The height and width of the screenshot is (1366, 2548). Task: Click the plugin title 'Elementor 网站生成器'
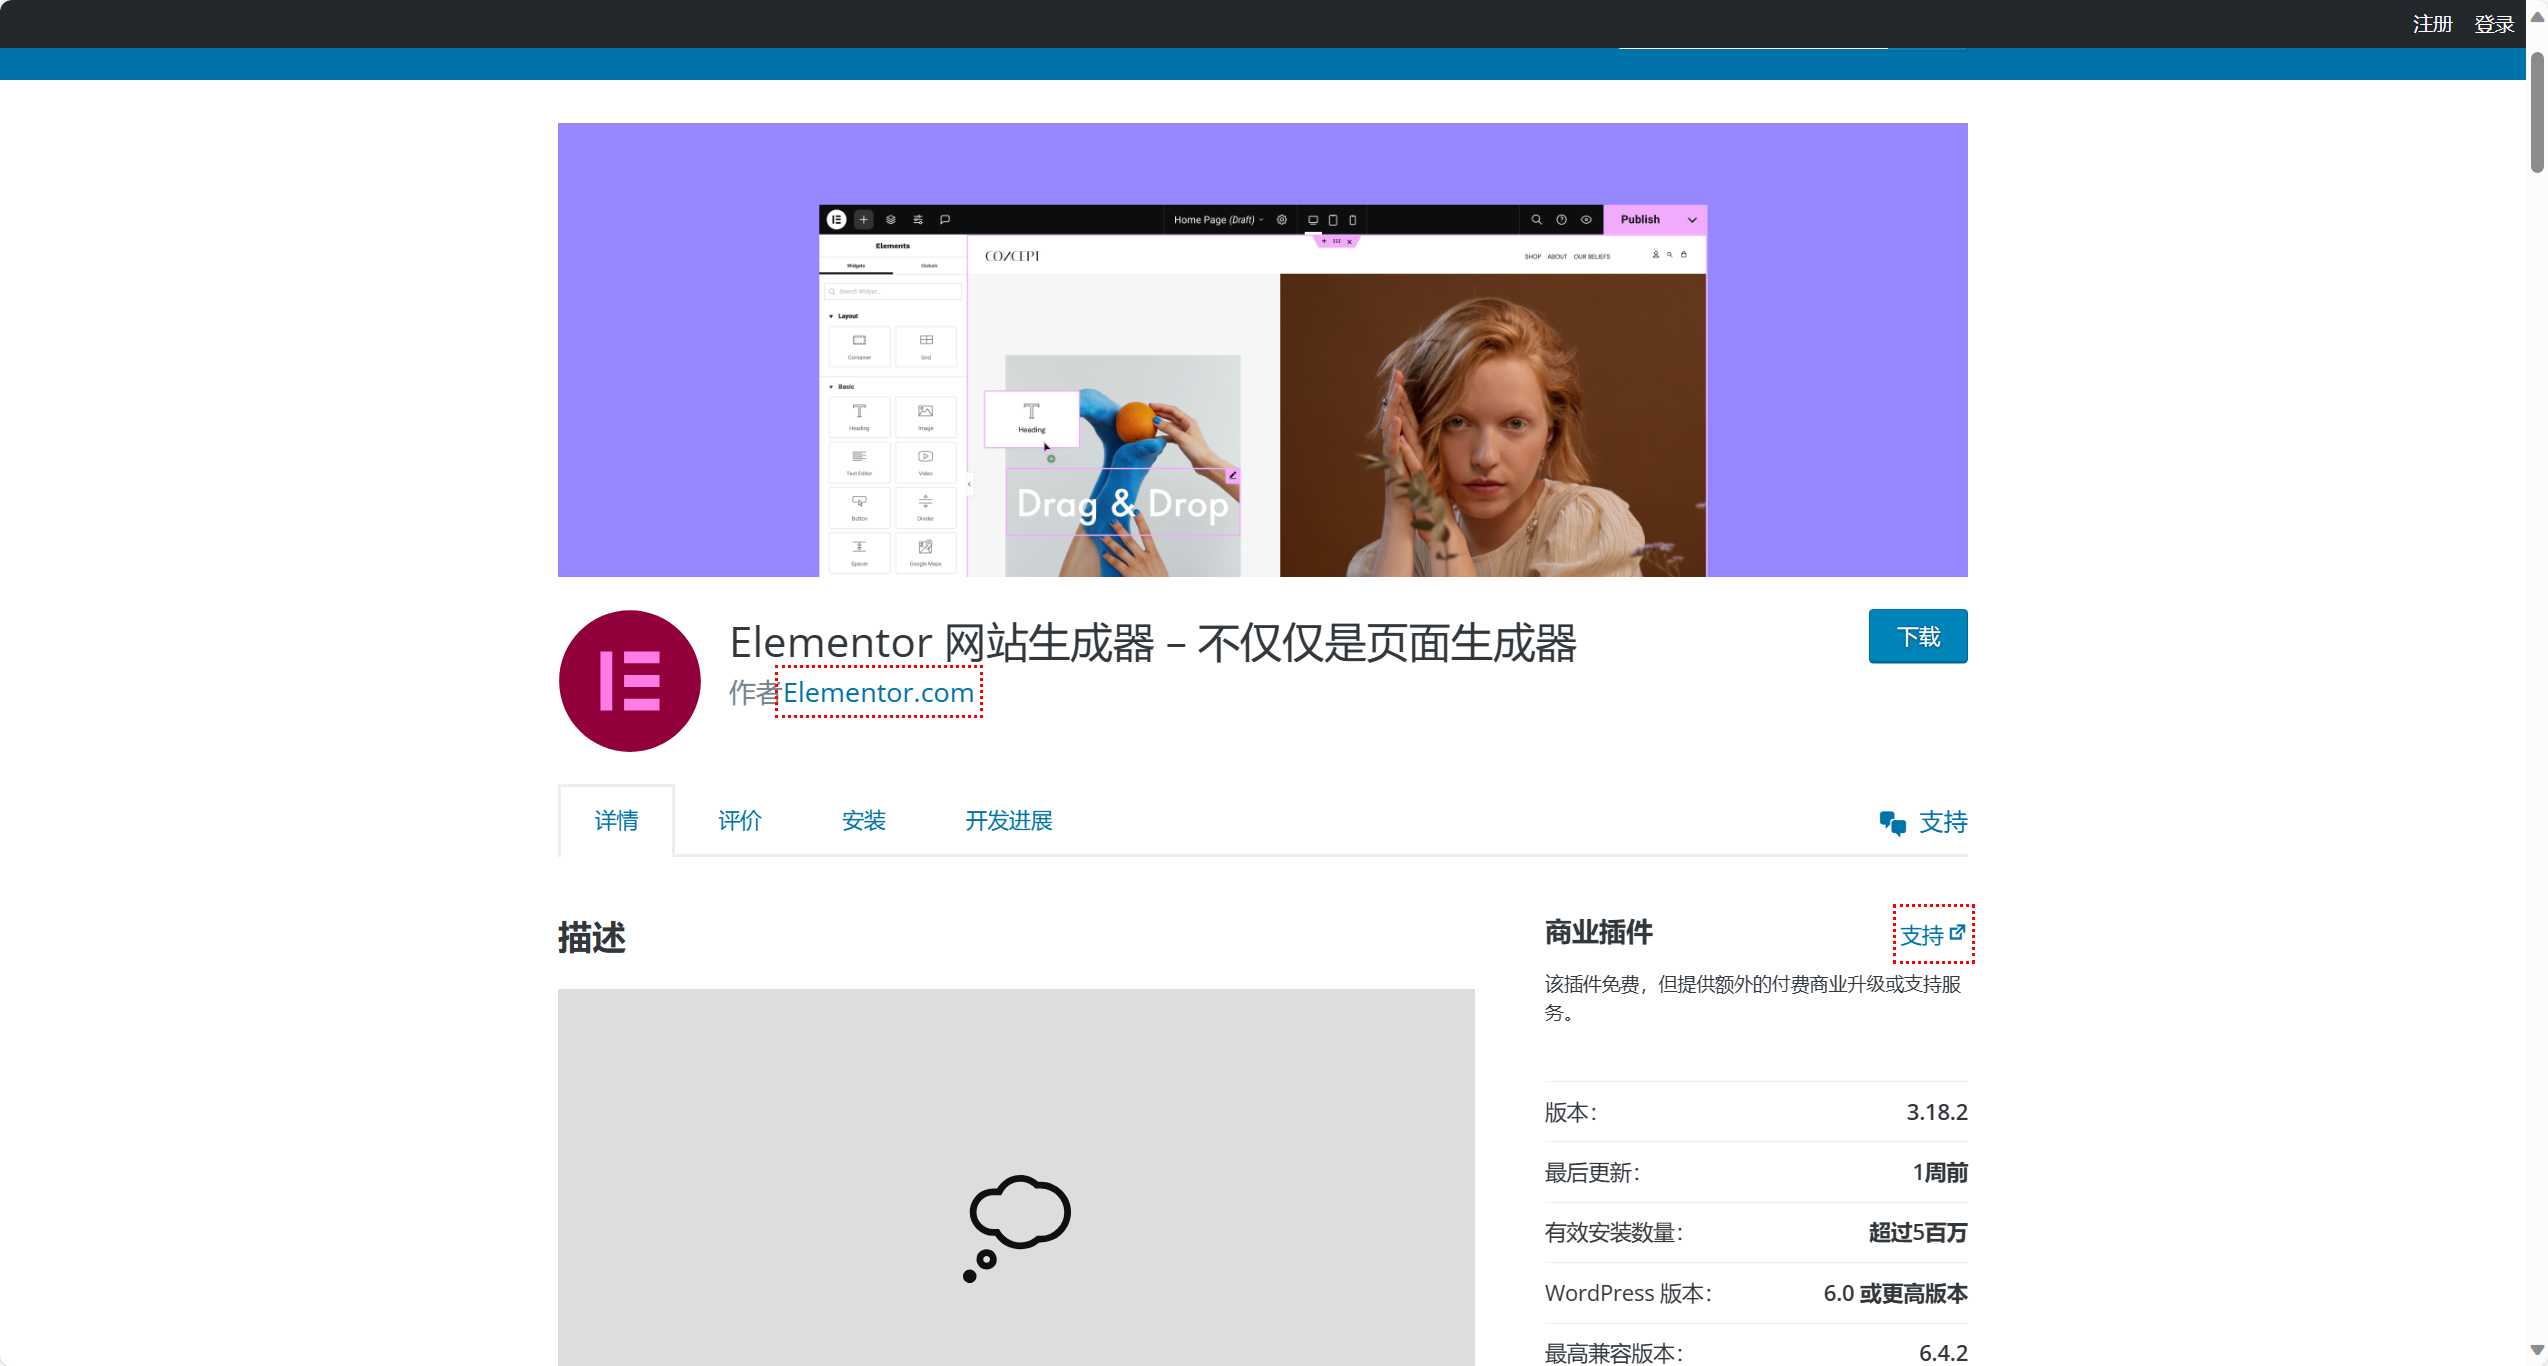pos(1153,642)
